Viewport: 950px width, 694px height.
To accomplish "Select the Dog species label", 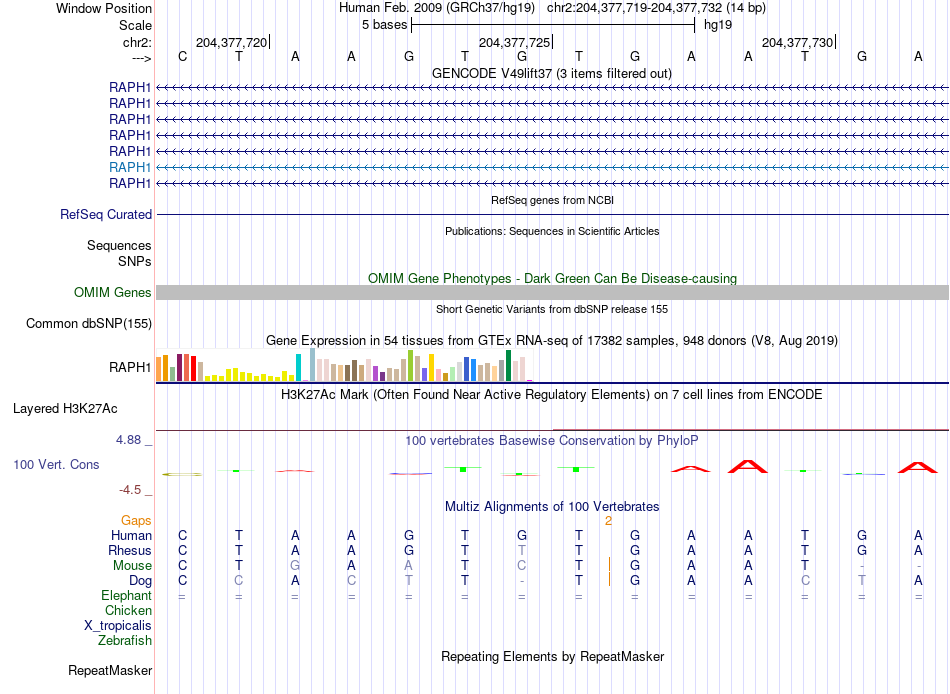I will click(x=140, y=581).
